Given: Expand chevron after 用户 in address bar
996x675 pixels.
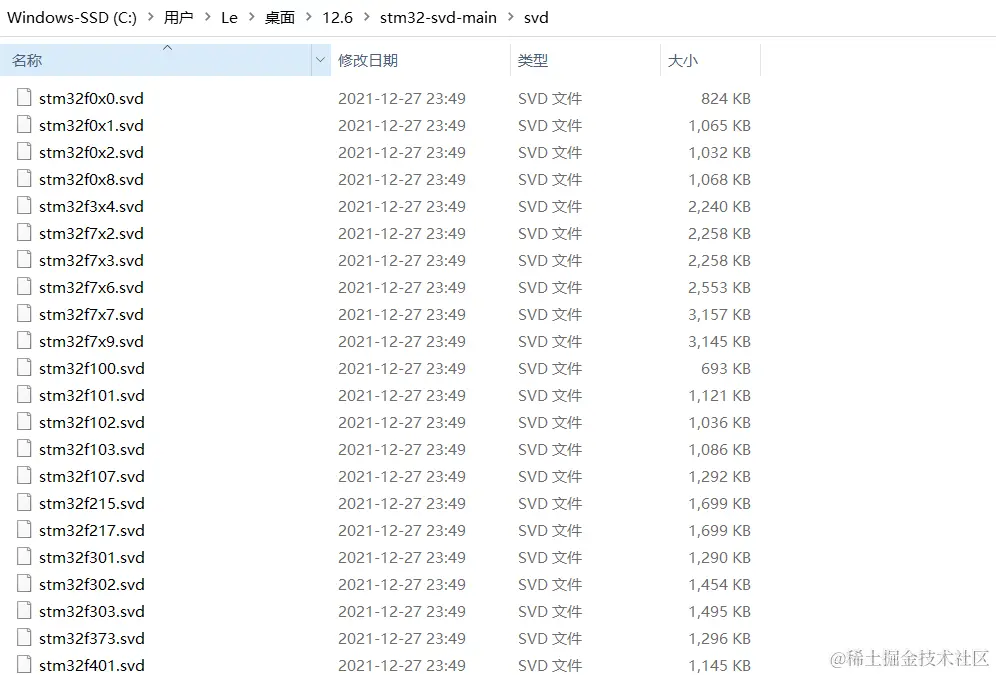Looking at the screenshot, I should click(x=208, y=17).
